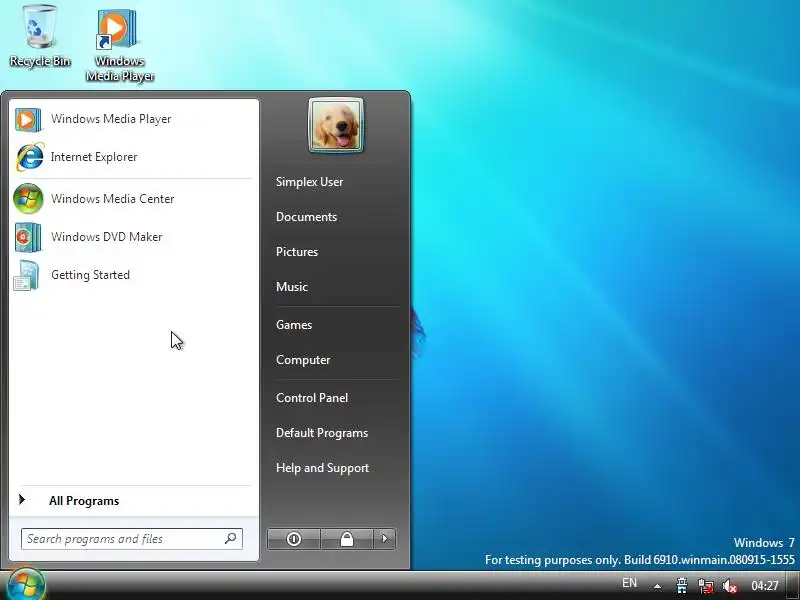This screenshot has height=600, width=800.
Task: Click the Search programs and files box
Action: click(x=132, y=539)
